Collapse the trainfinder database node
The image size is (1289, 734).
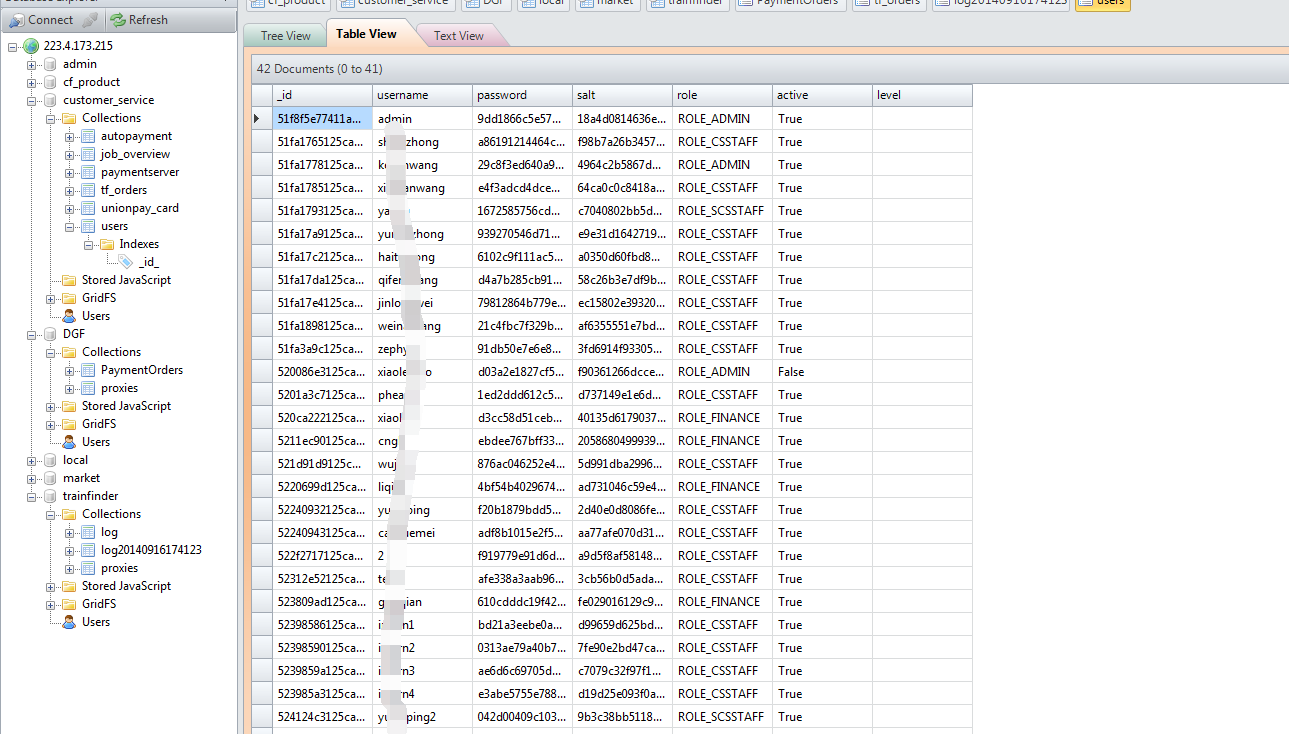point(31,496)
